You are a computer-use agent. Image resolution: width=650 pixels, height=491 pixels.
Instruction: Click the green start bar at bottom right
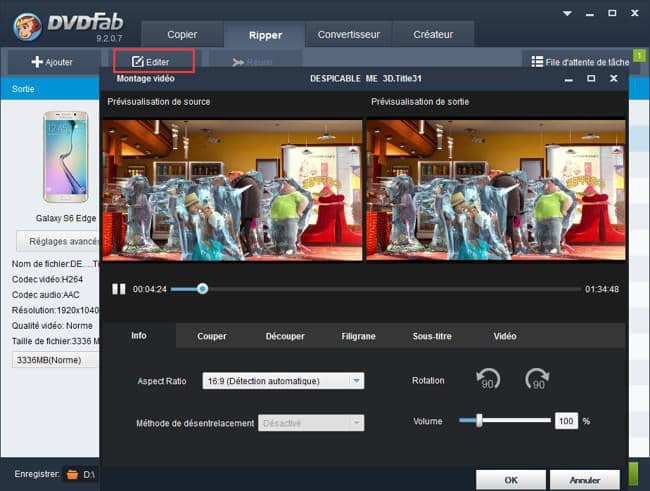pos(633,474)
